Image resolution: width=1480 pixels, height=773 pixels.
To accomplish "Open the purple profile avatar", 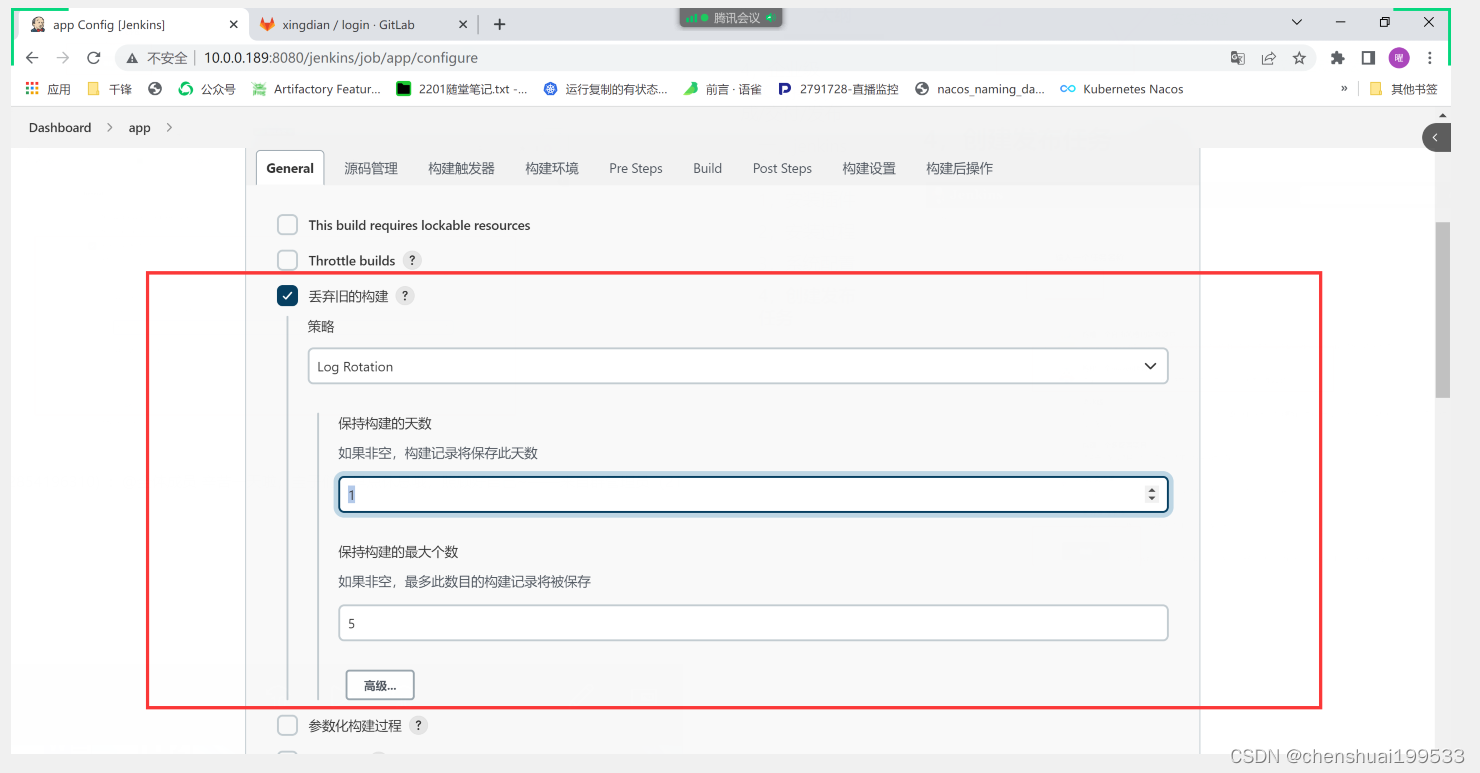I will coord(1399,58).
